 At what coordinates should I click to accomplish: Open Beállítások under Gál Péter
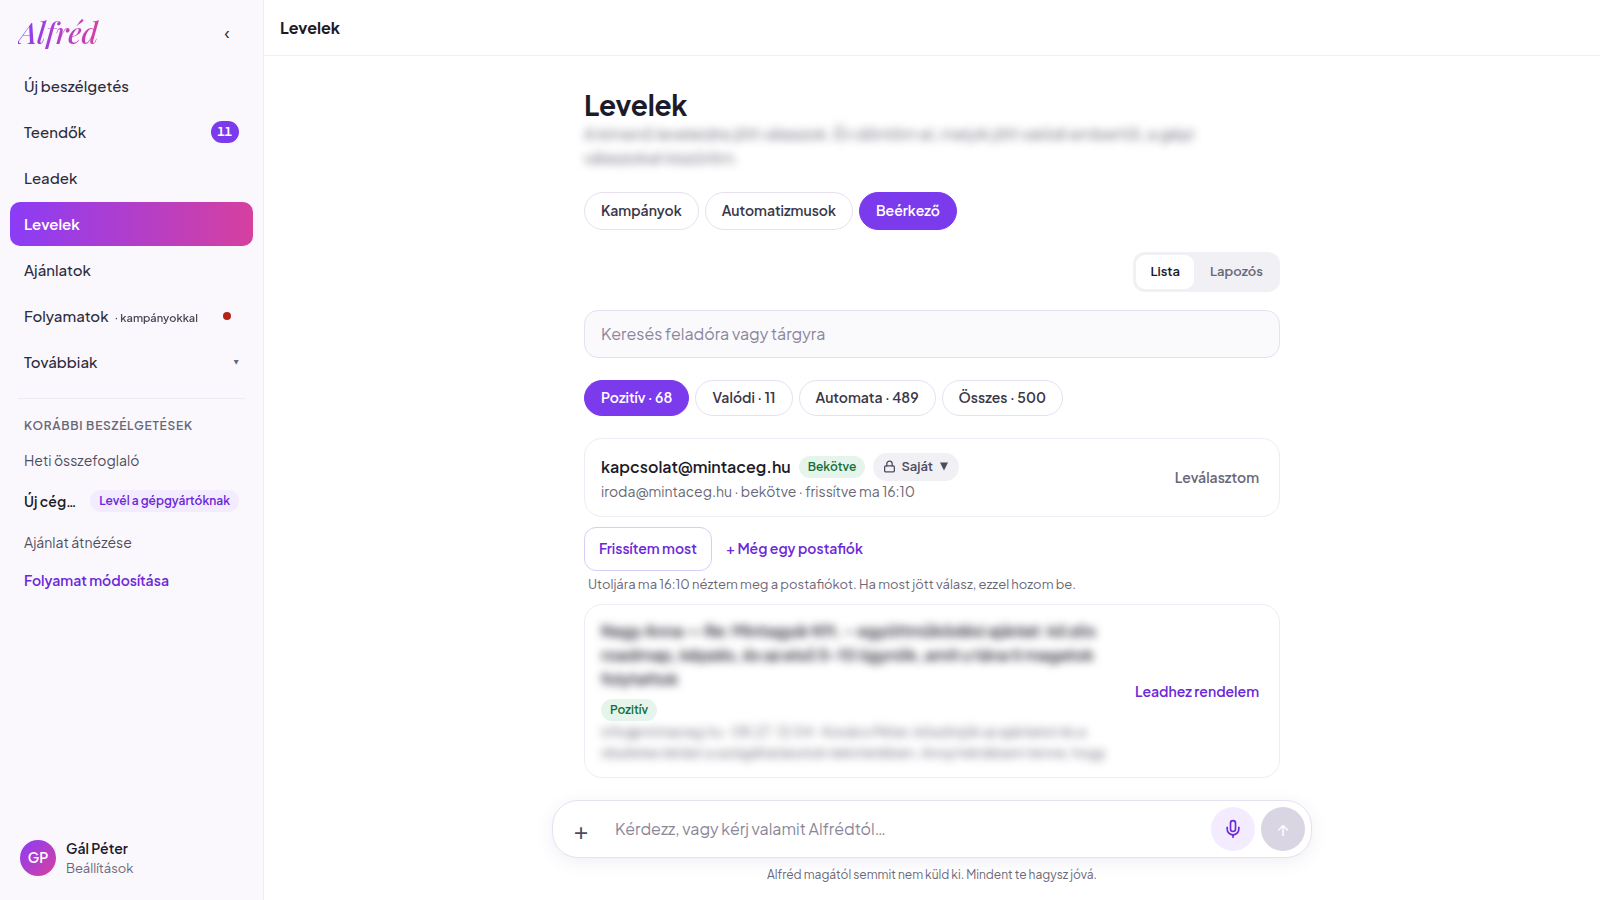point(99,869)
